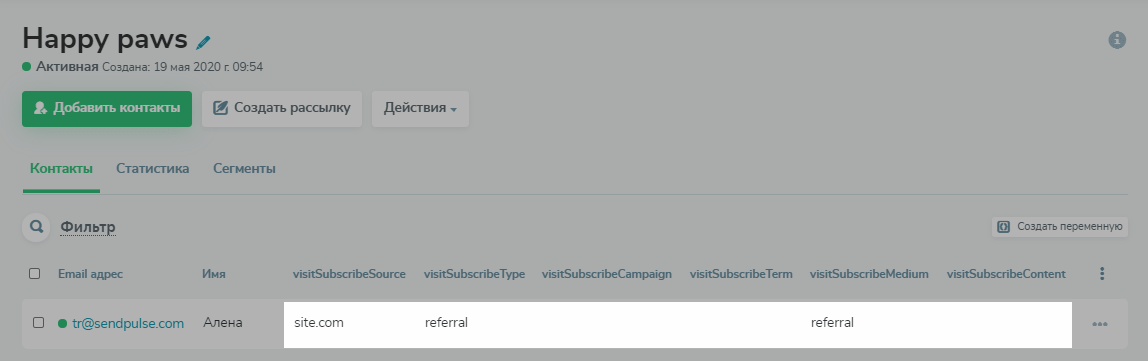
Task: Click the Добавить контакты button
Action: tap(107, 108)
